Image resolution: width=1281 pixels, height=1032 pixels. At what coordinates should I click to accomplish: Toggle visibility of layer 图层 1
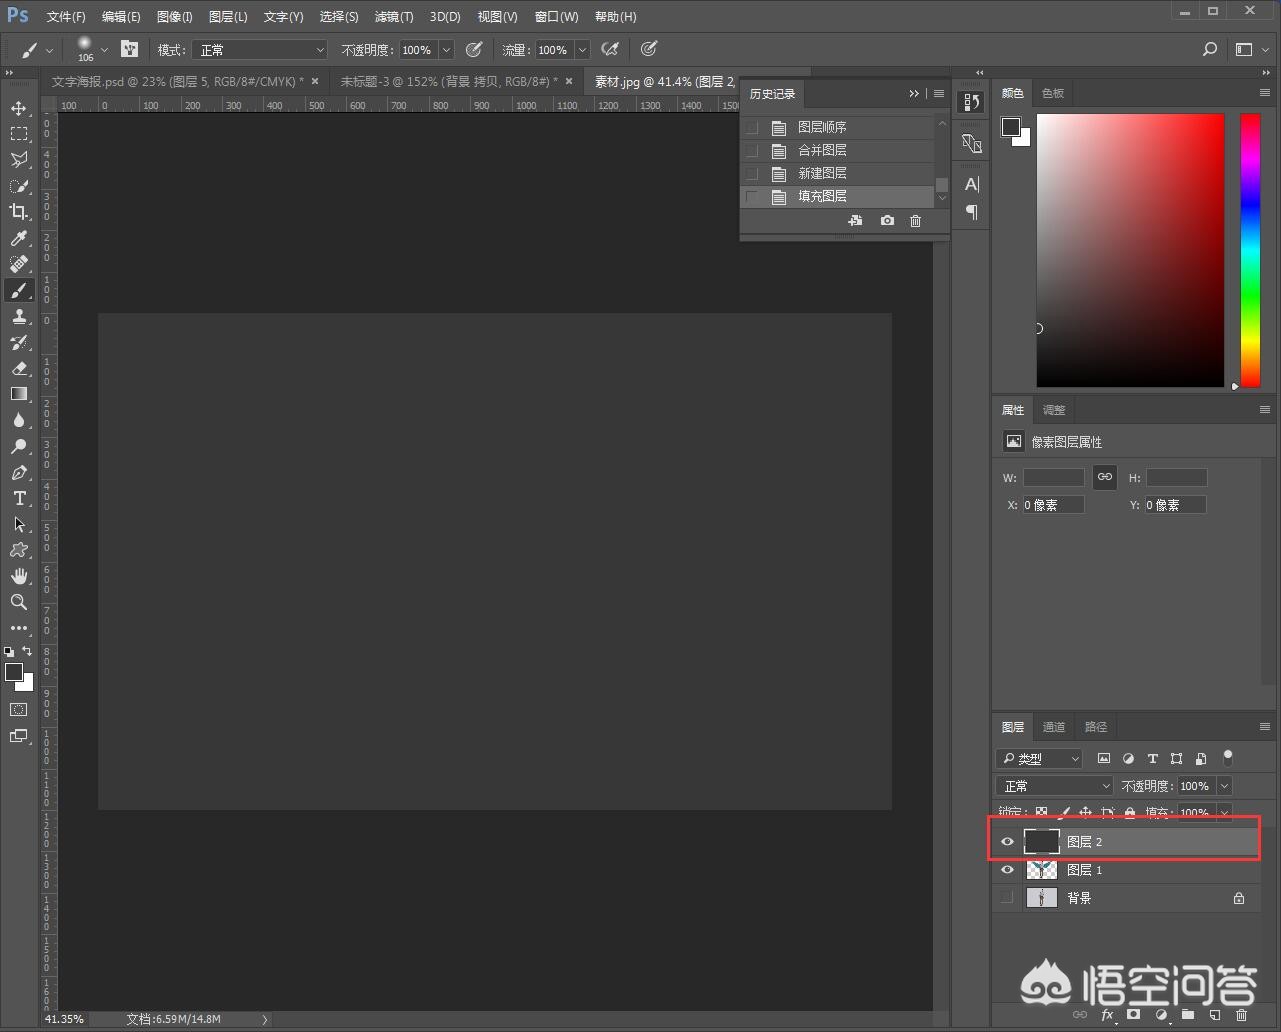coord(1007,870)
